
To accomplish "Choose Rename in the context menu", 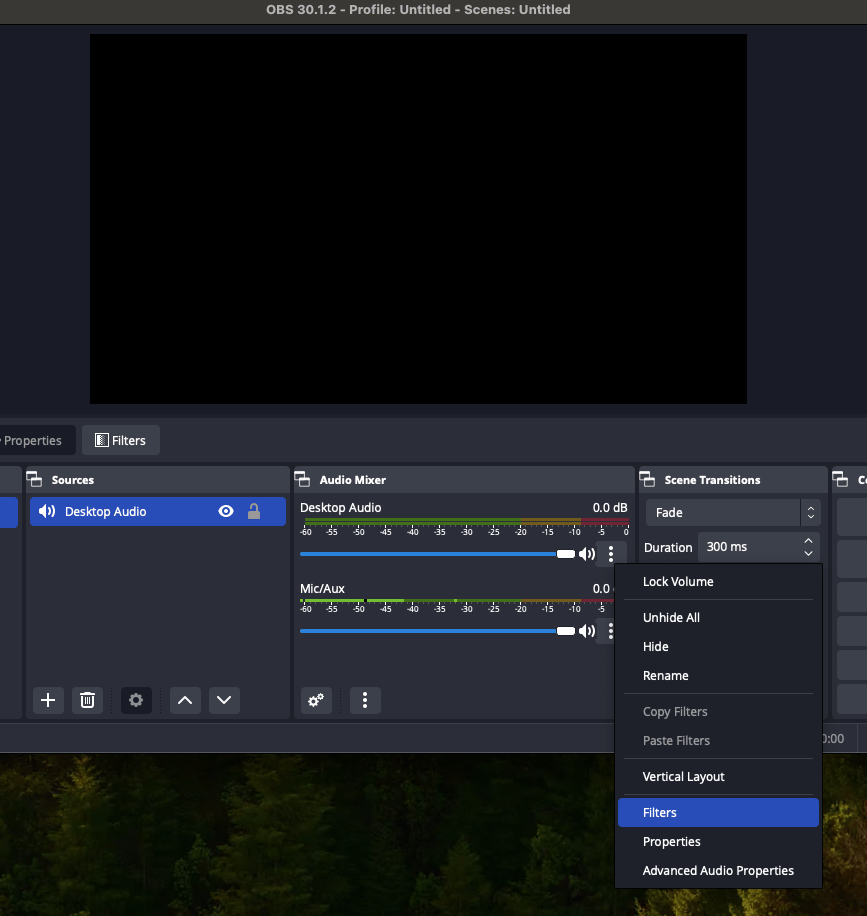I will (x=665, y=675).
